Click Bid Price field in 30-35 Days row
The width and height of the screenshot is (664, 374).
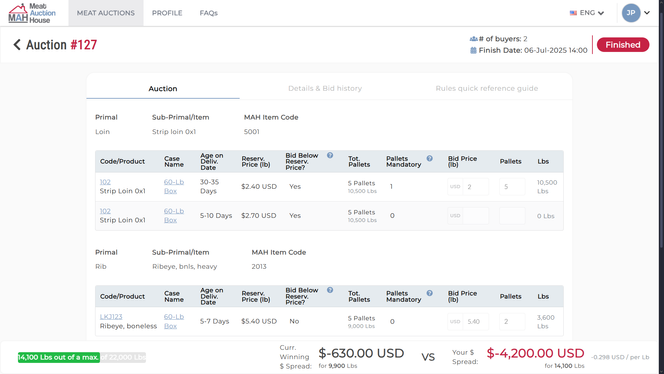point(468,186)
